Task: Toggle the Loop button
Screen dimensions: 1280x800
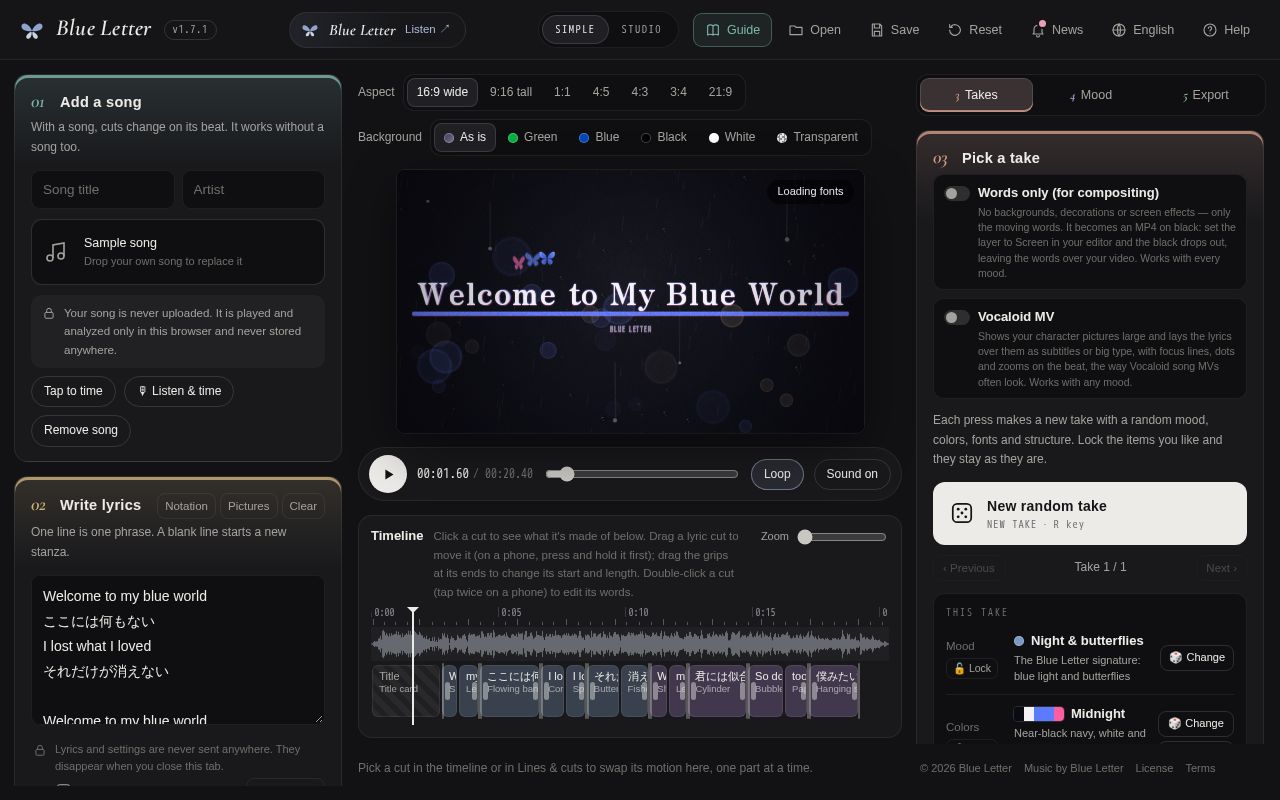Action: tap(777, 474)
